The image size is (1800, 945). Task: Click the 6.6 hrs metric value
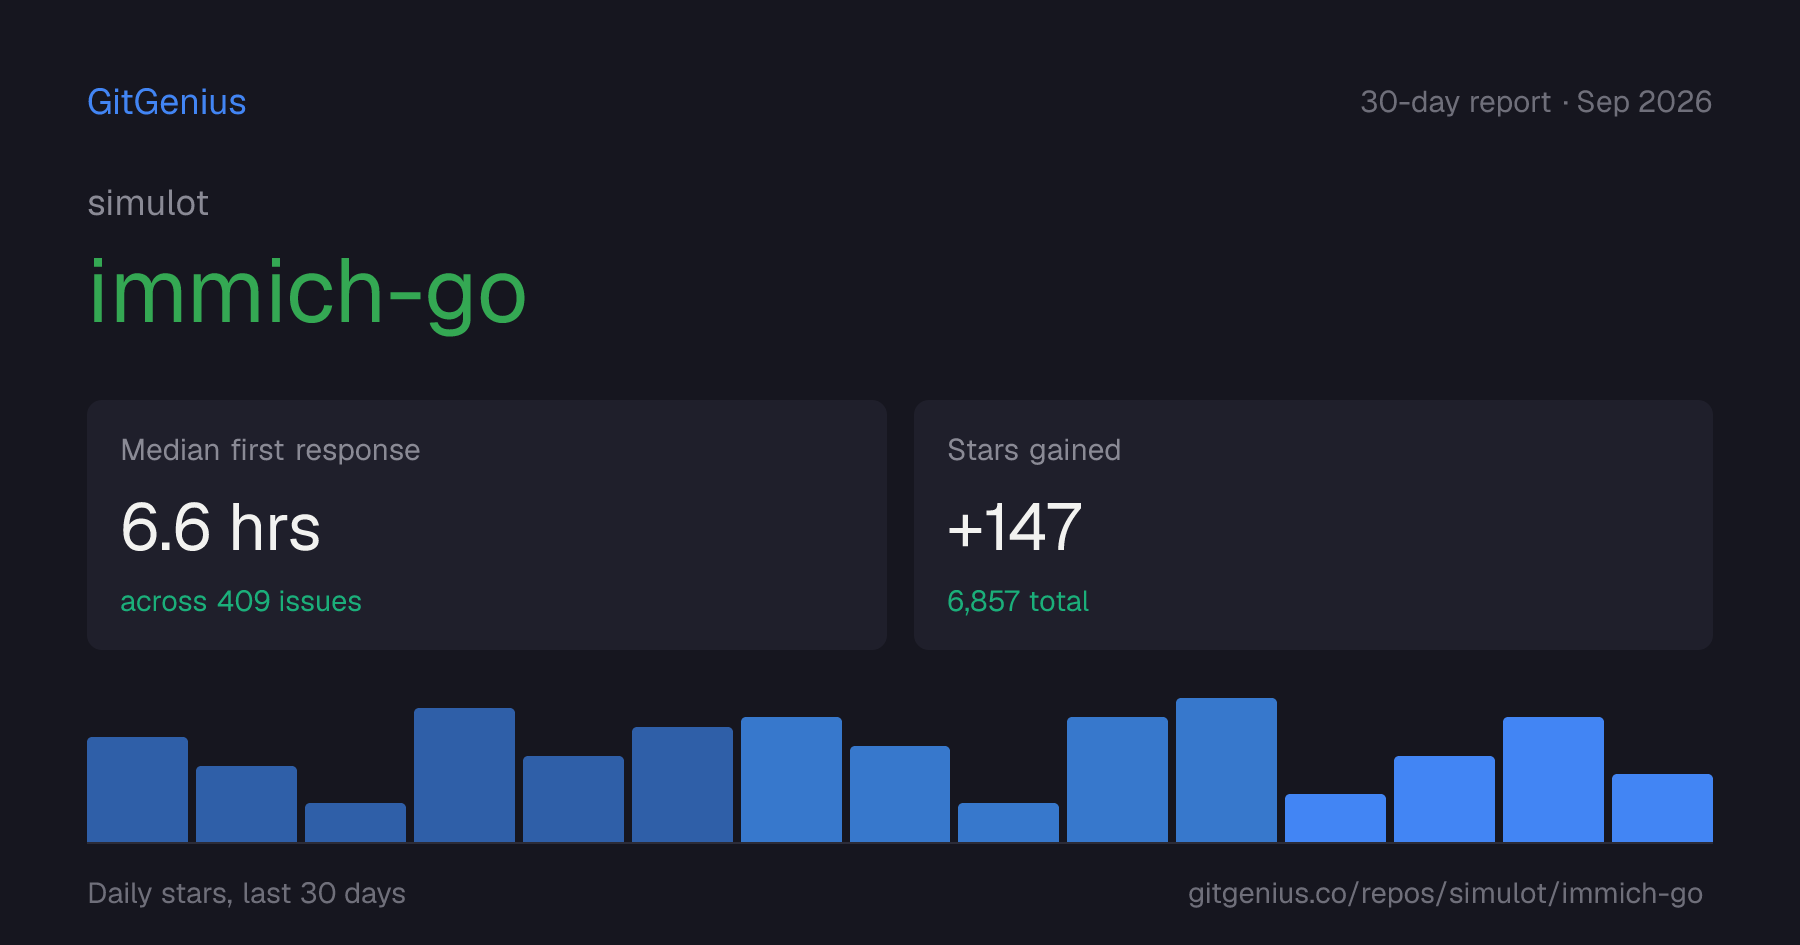[x=220, y=527]
